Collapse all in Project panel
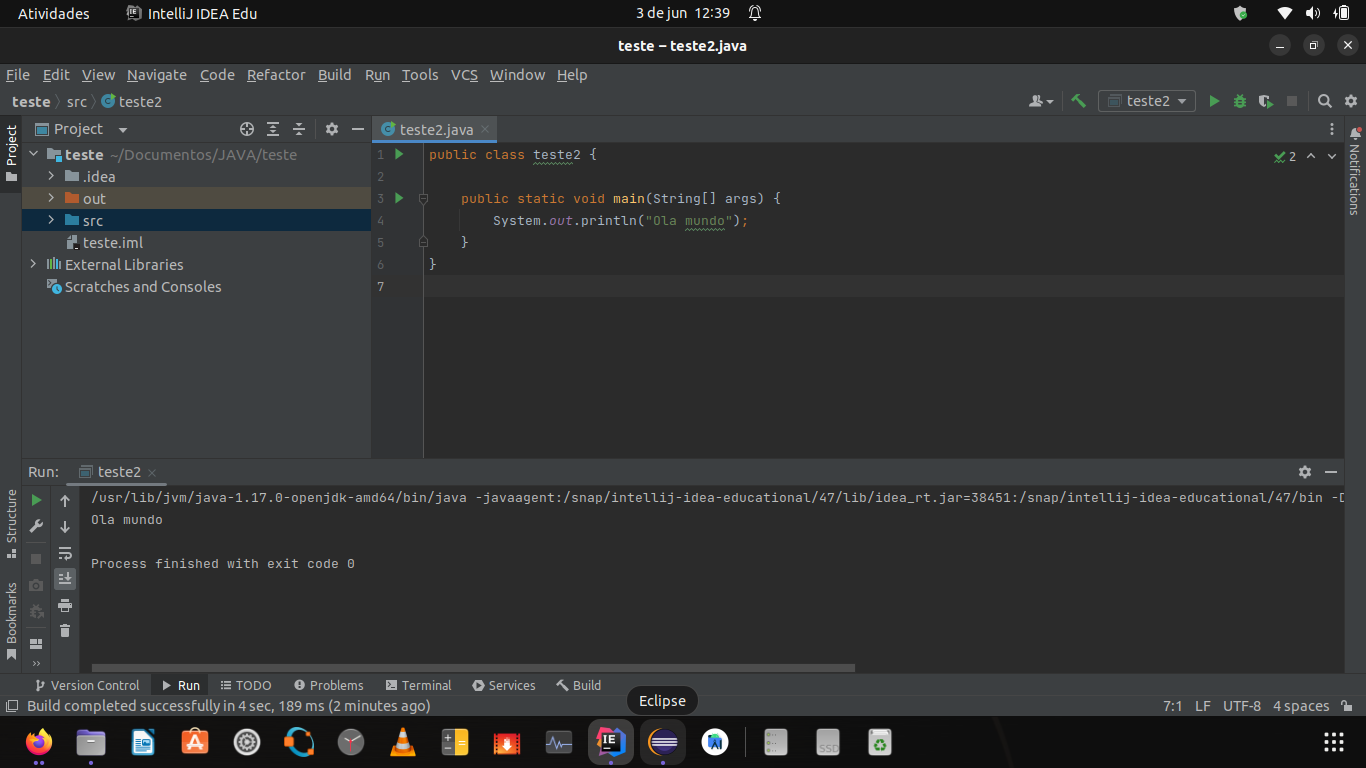The width and height of the screenshot is (1366, 768). coord(299,129)
